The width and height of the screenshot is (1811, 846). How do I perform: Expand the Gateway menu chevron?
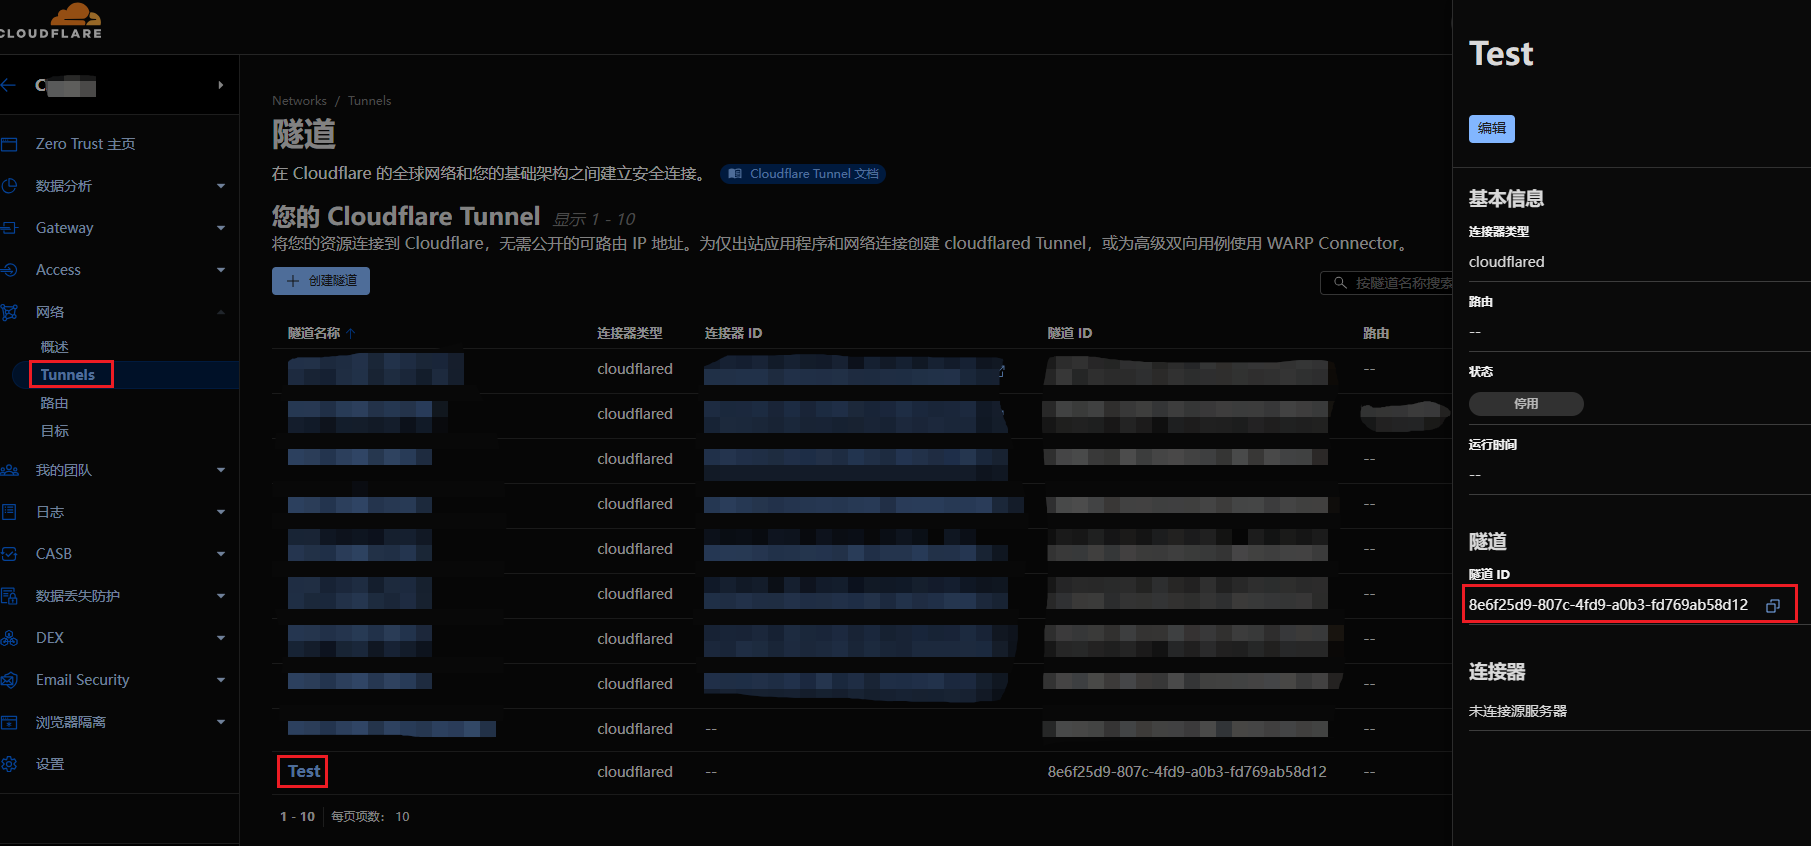point(221,228)
